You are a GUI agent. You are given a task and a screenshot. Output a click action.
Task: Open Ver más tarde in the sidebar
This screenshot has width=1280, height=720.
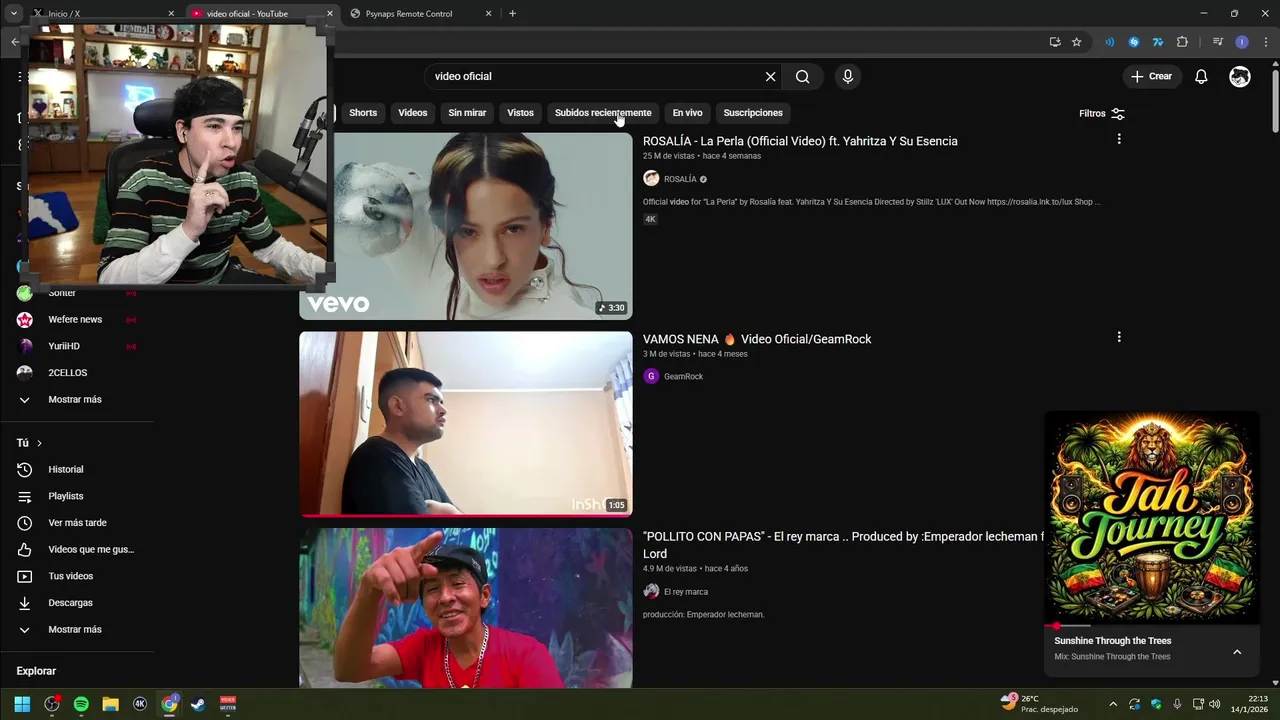76,523
